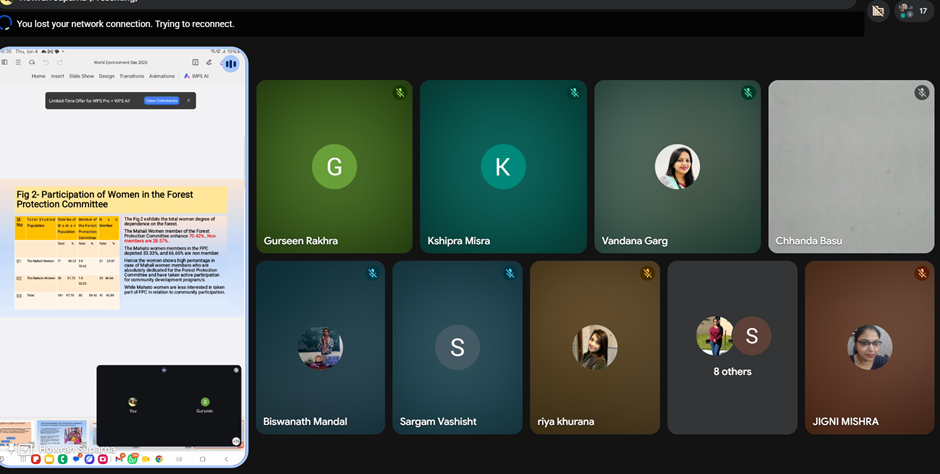Toggle the WPS sidebar panel icon

(x=5, y=62)
